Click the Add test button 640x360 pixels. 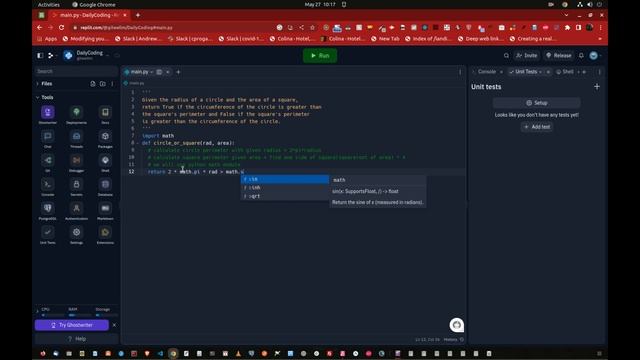tap(537, 127)
